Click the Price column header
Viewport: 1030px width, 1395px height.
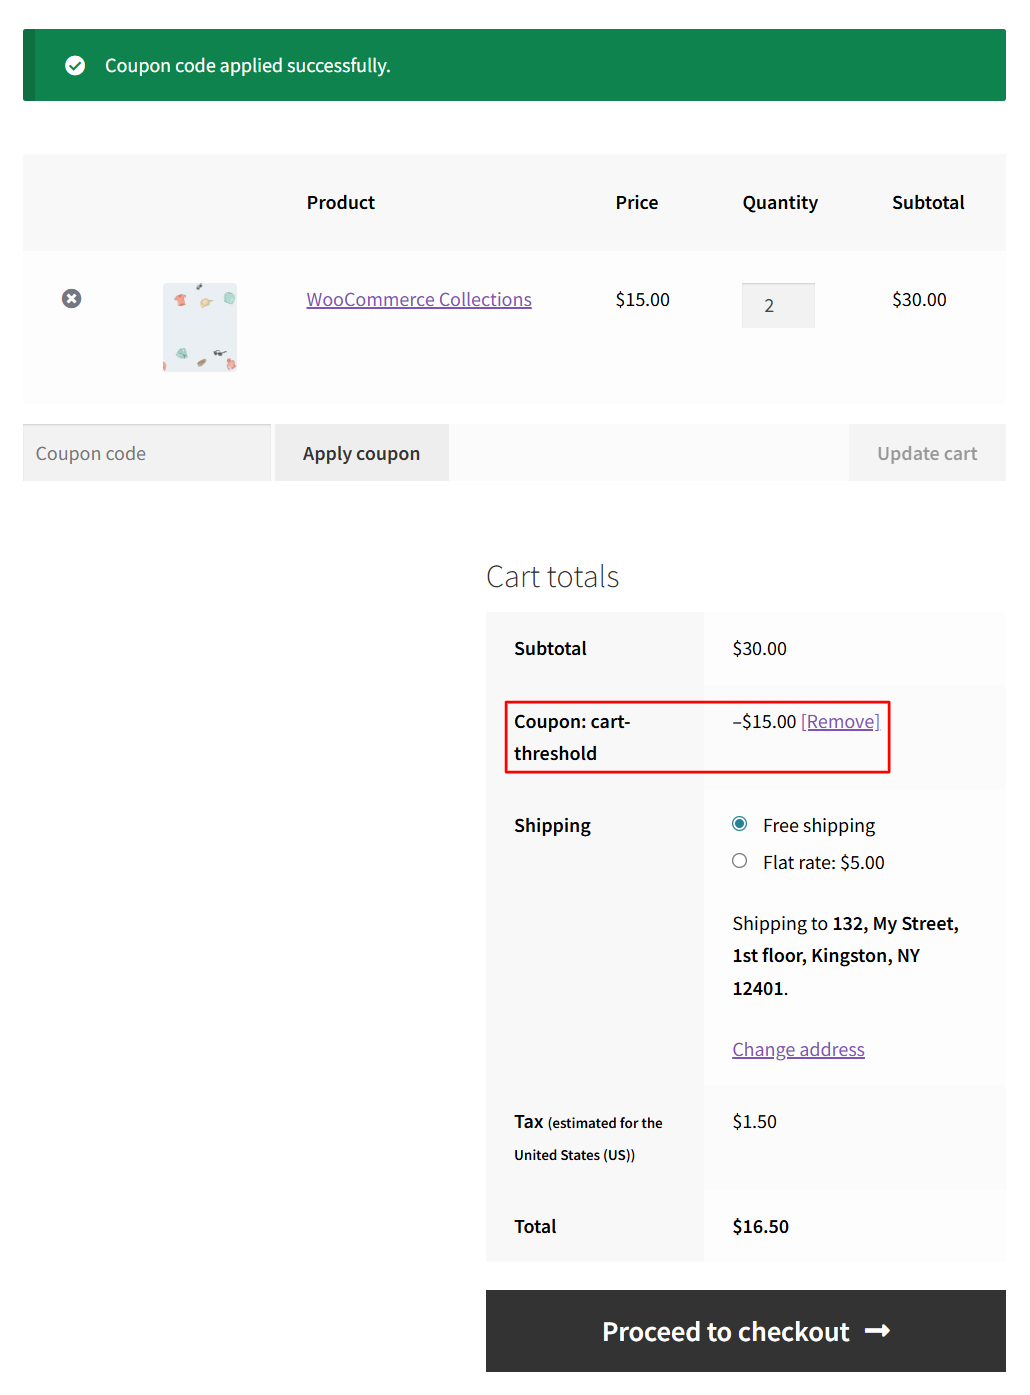tap(637, 203)
